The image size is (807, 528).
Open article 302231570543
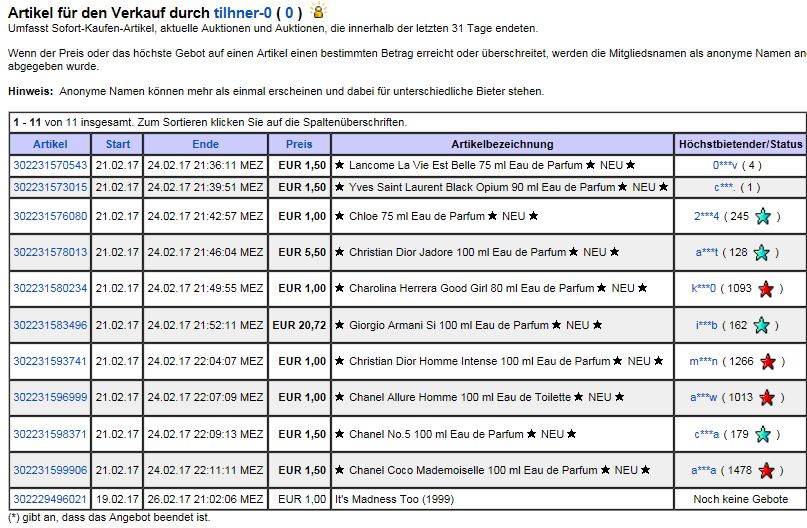click(50, 165)
